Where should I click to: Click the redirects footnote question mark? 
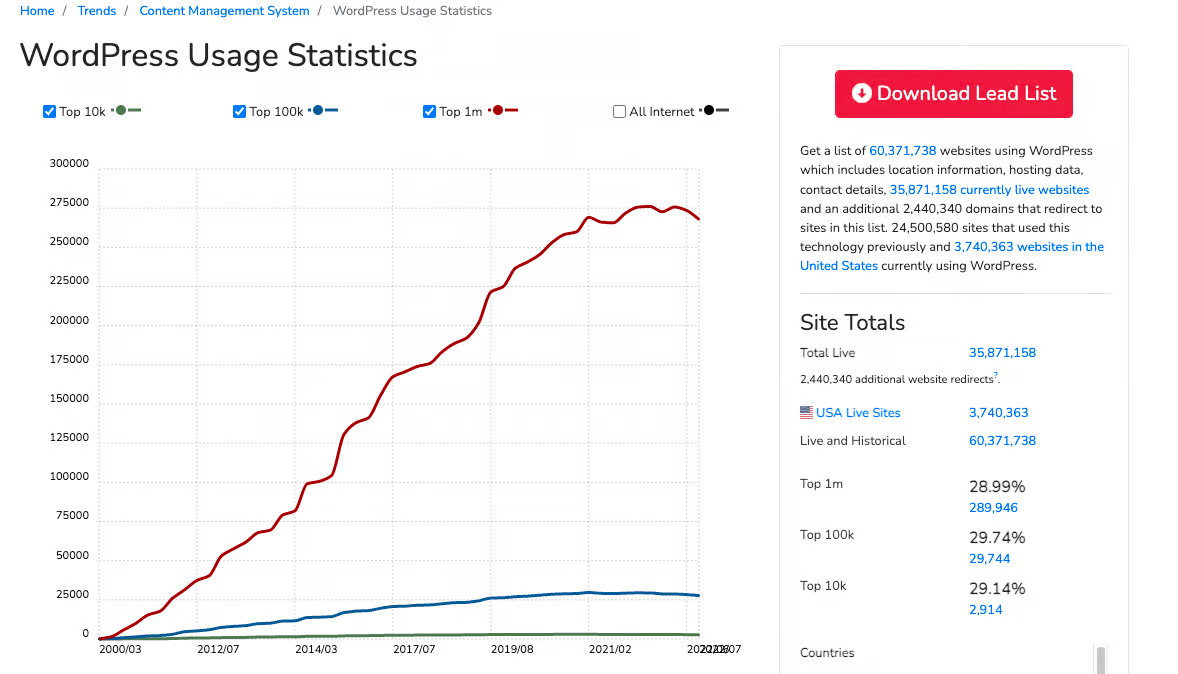pos(996,375)
